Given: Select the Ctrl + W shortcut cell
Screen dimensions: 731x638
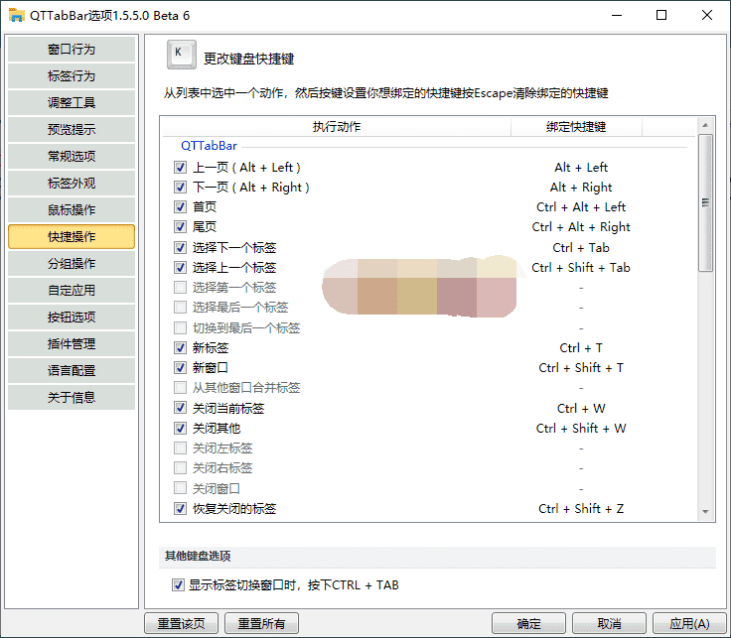Looking at the screenshot, I should pyautogui.click(x=581, y=408).
